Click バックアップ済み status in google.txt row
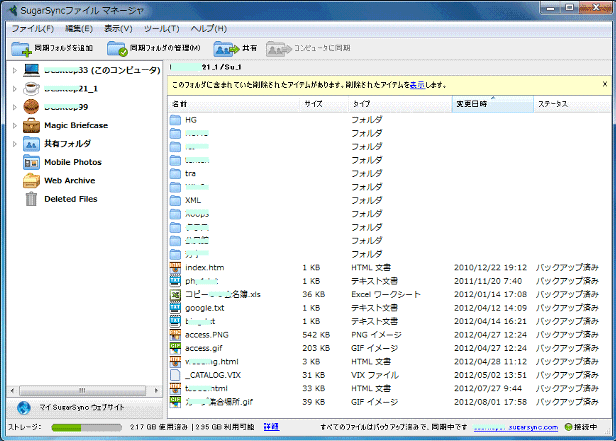Viewport: 616px width, 441px height. 567,308
